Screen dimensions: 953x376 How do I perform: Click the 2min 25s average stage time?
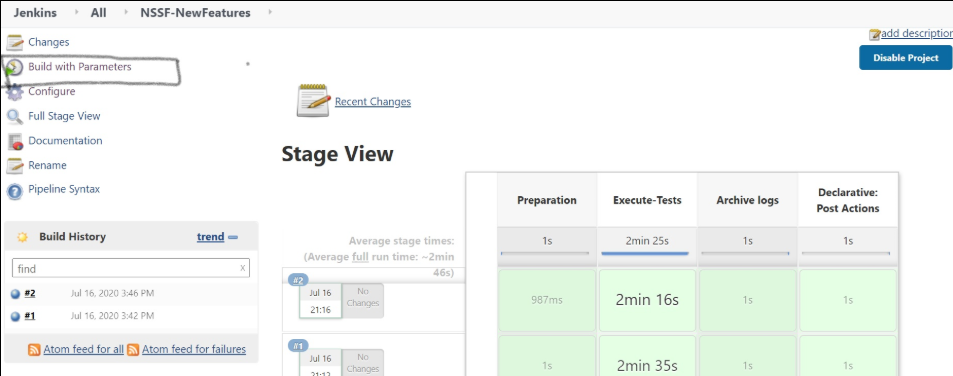(647, 241)
